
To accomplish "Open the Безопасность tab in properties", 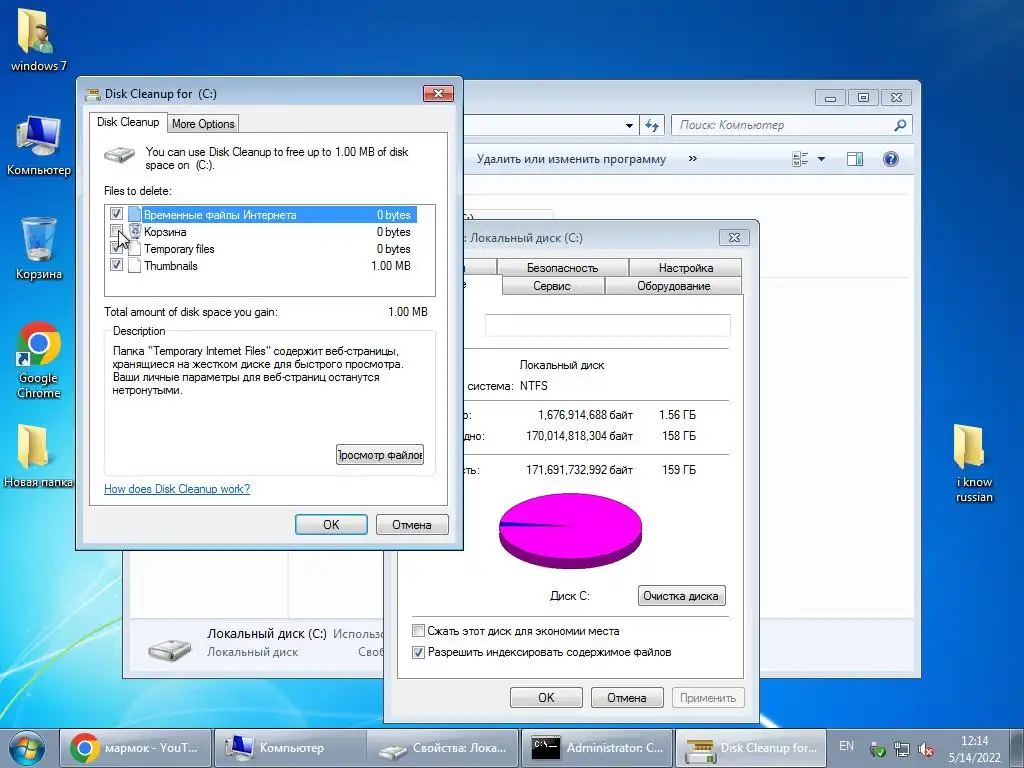I will click(562, 268).
